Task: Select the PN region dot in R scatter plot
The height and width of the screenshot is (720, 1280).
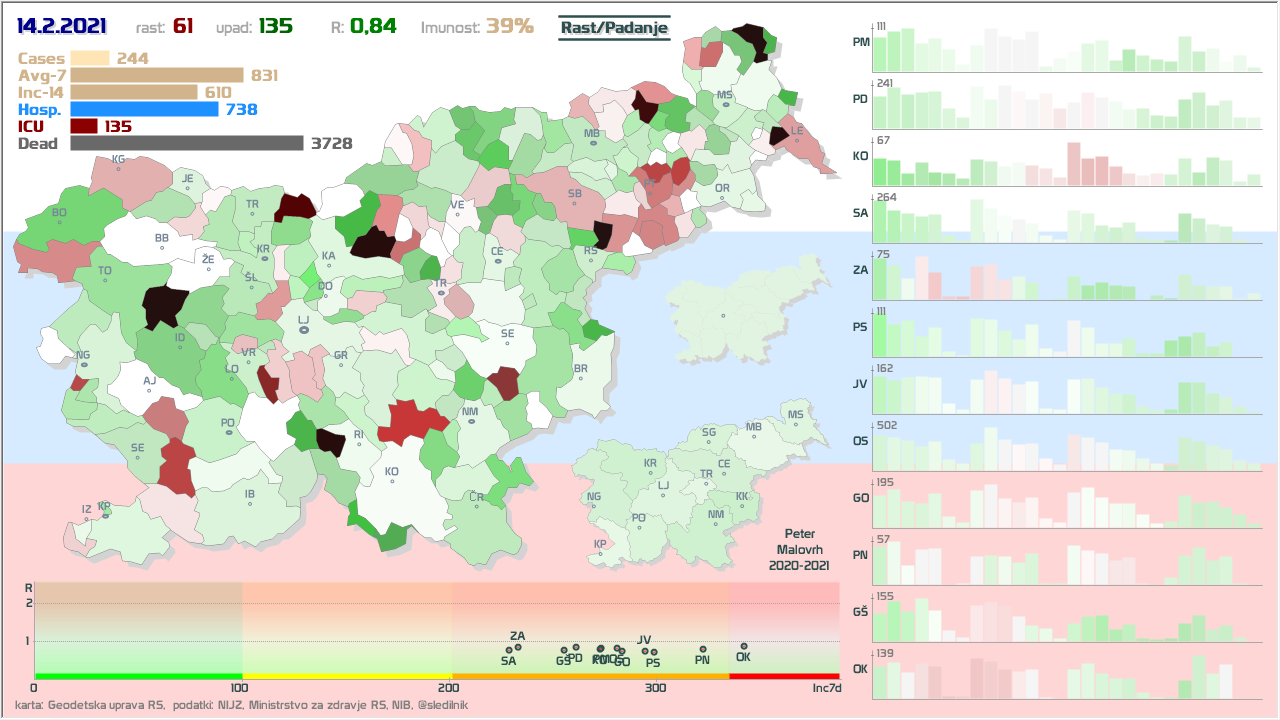Action: point(702,649)
